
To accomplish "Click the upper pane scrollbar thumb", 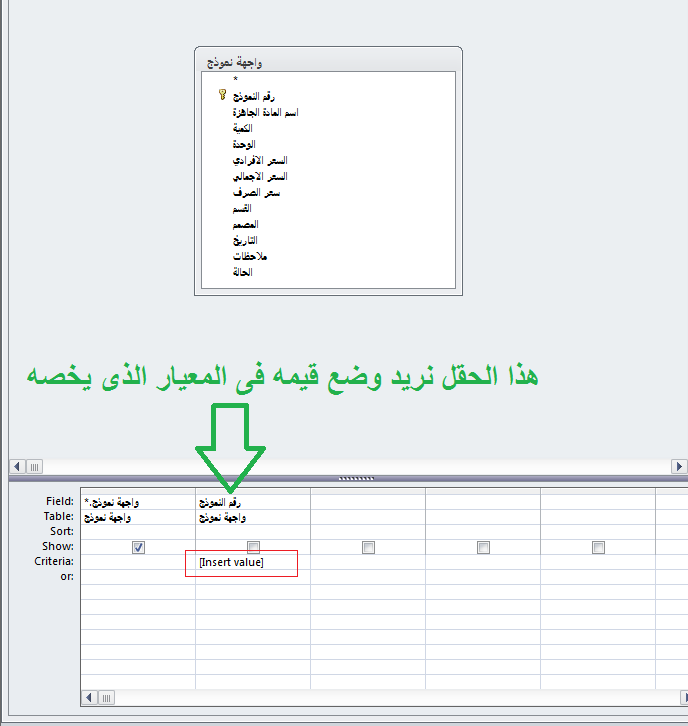I will [35, 466].
